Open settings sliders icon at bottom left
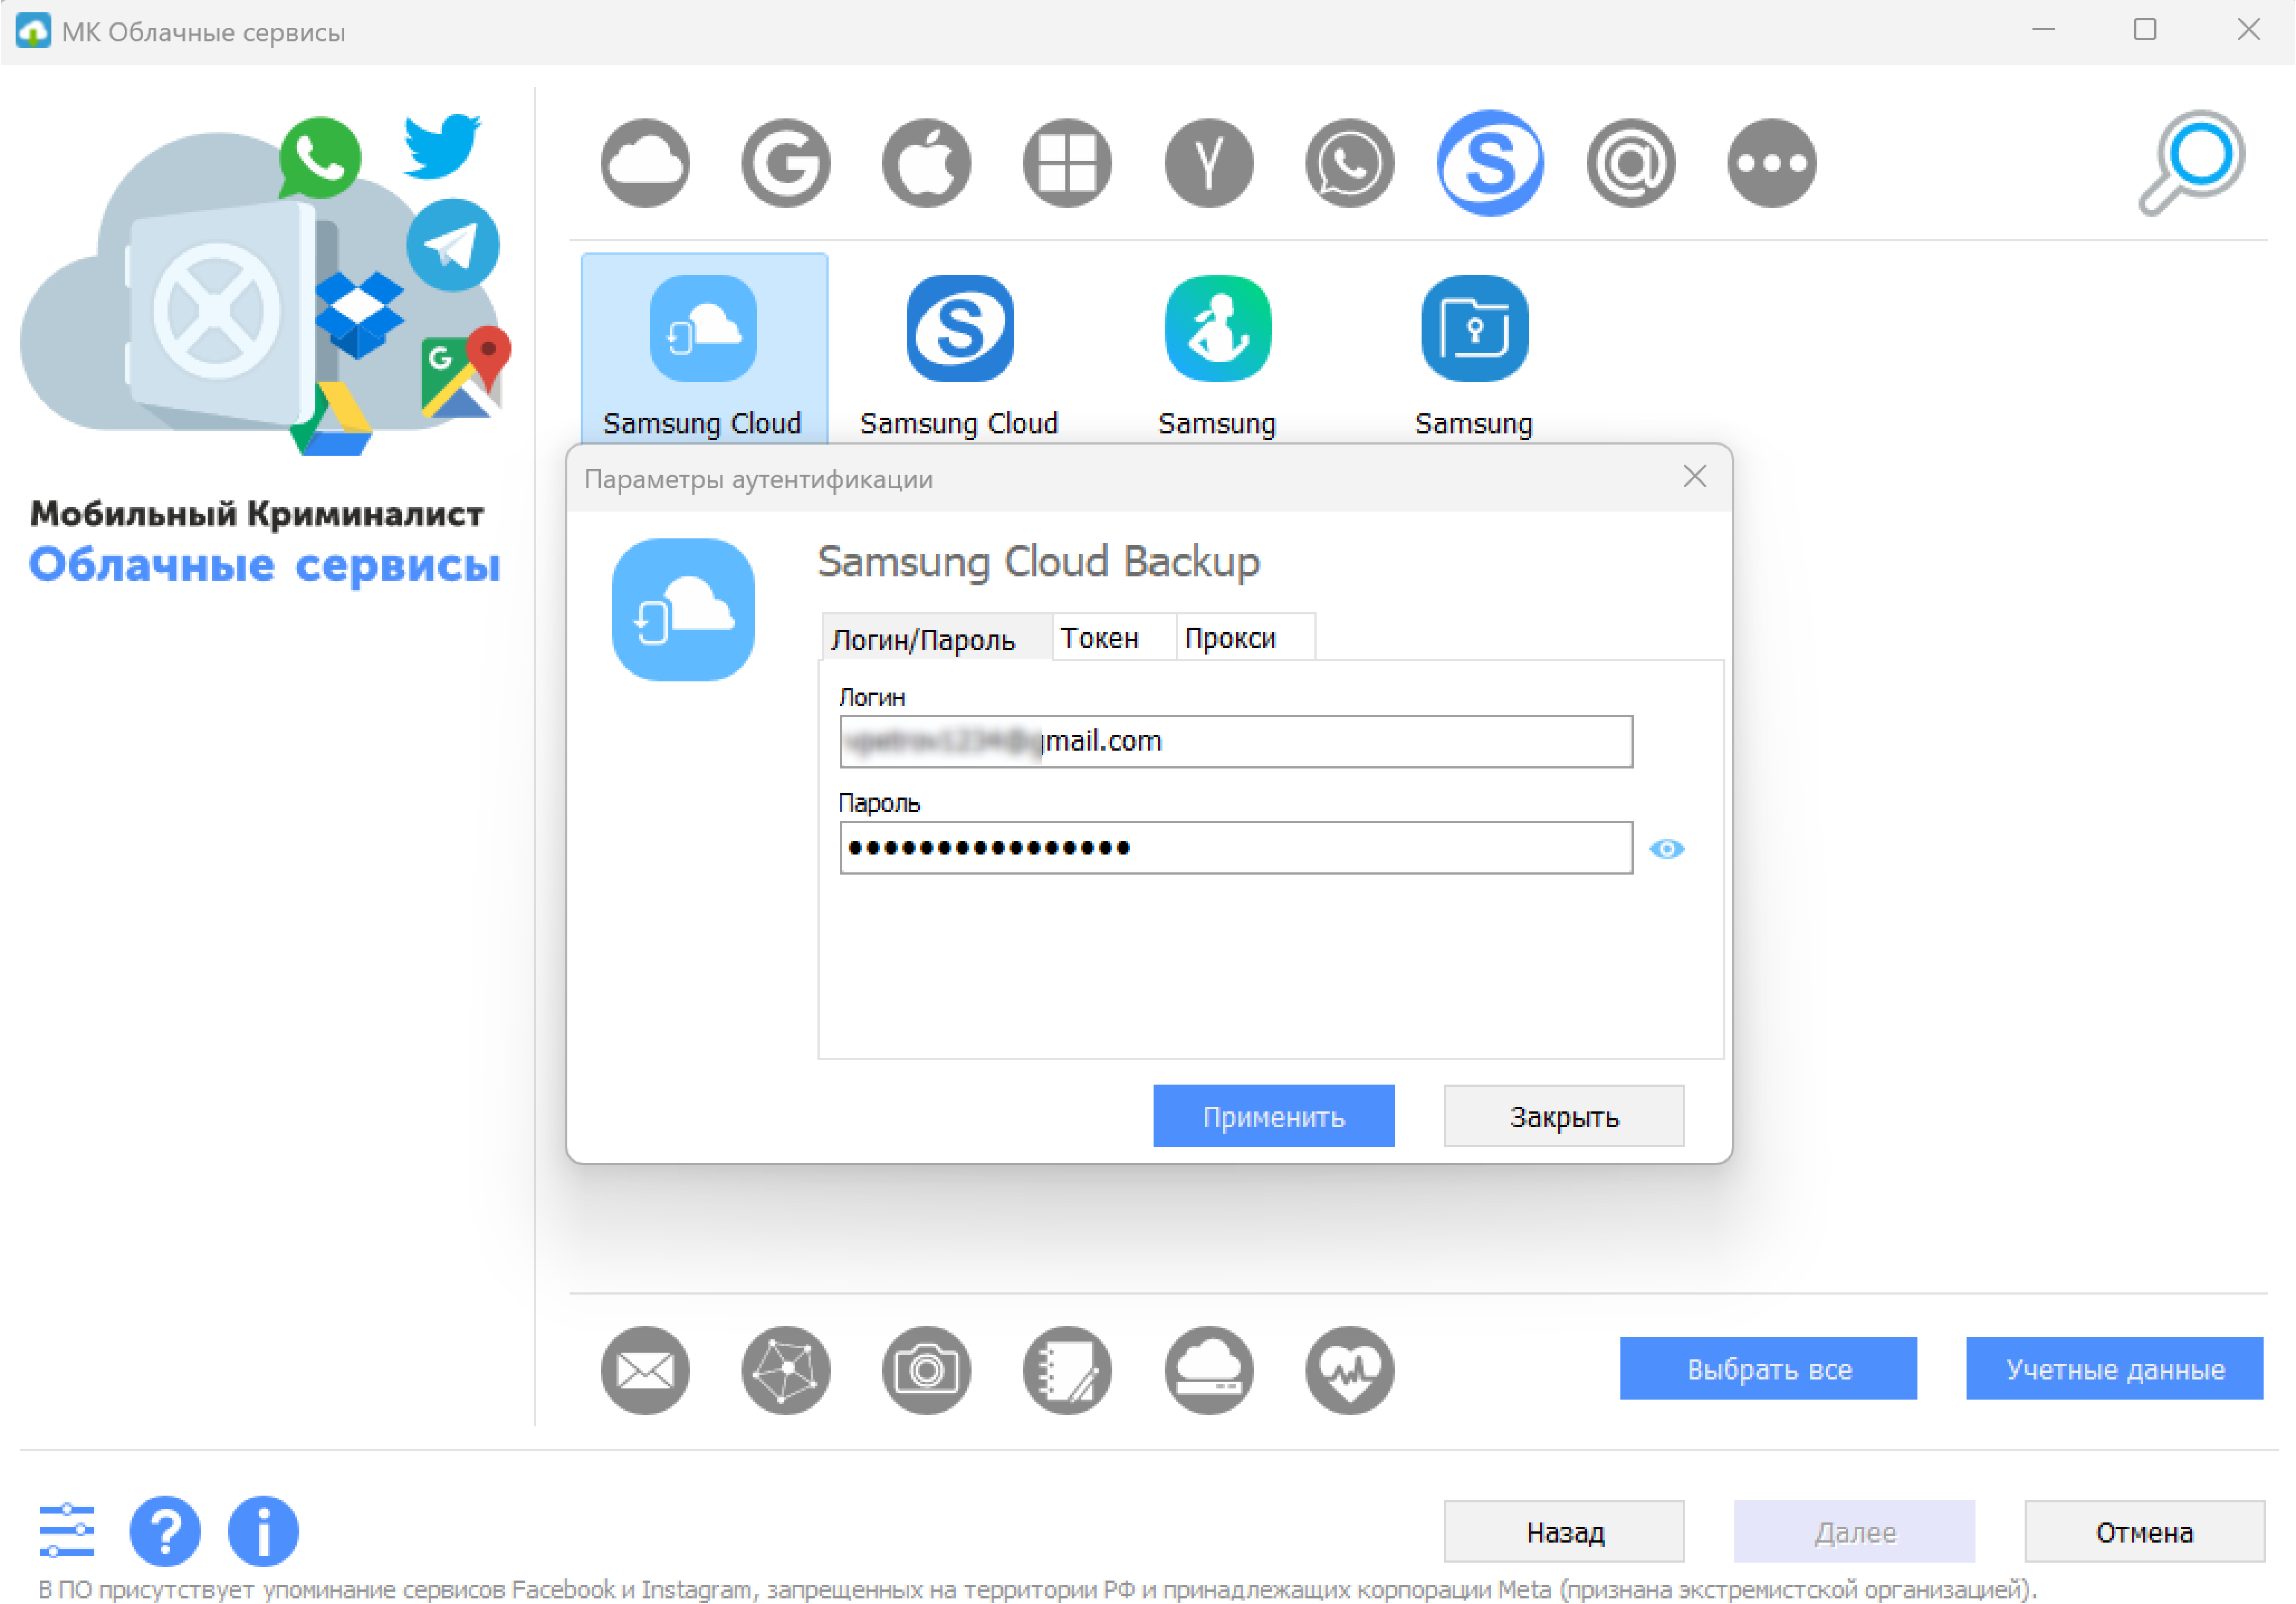The width and height of the screenshot is (2296, 1604). (67, 1531)
